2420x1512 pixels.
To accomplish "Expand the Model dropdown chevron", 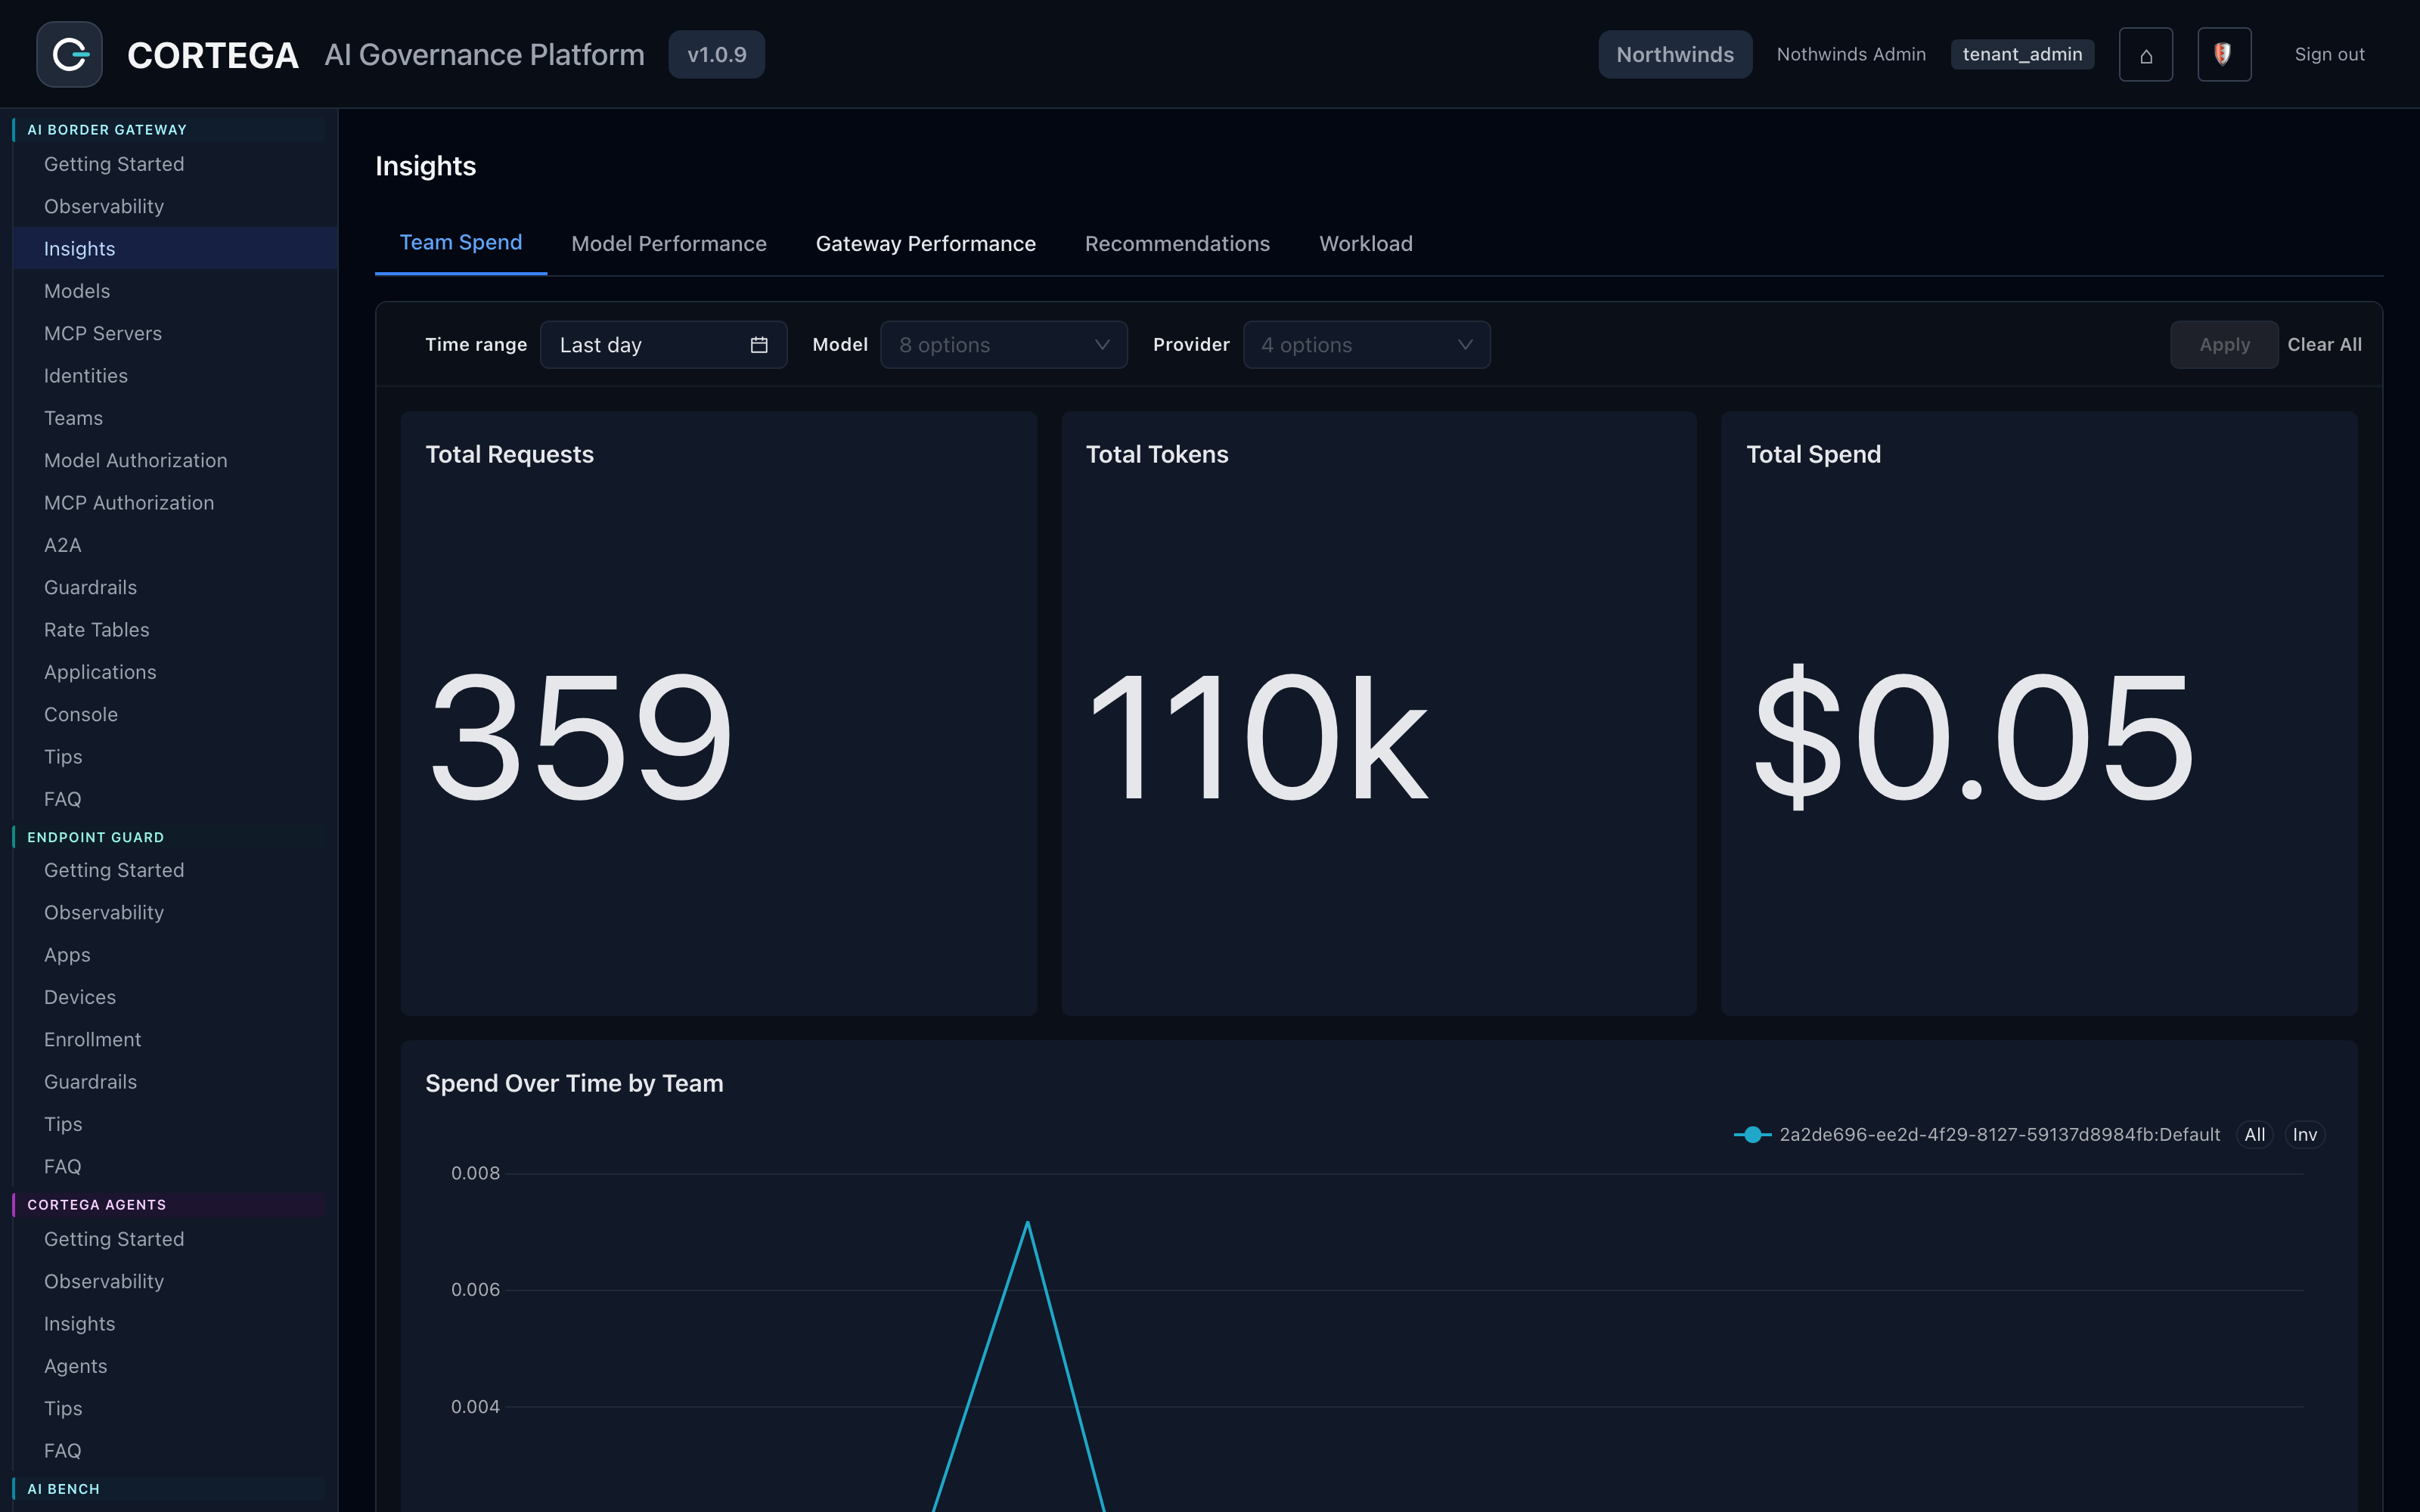I will tap(1102, 345).
